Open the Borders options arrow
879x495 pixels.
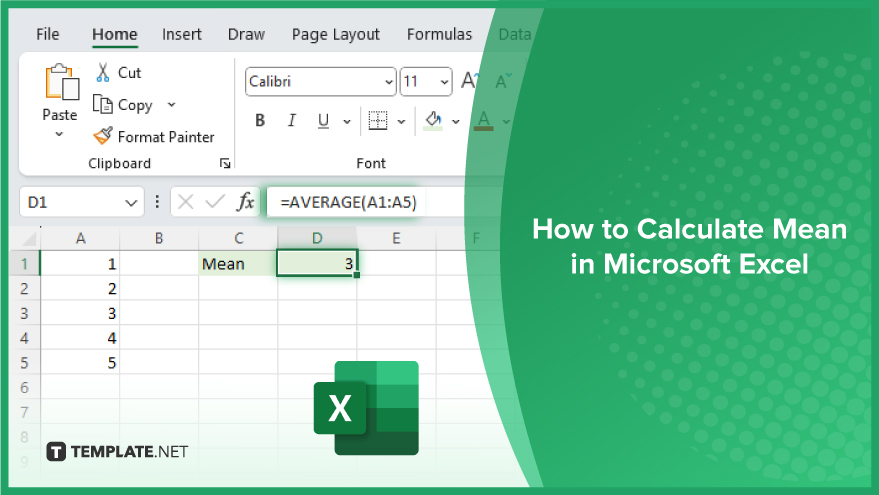coord(401,121)
